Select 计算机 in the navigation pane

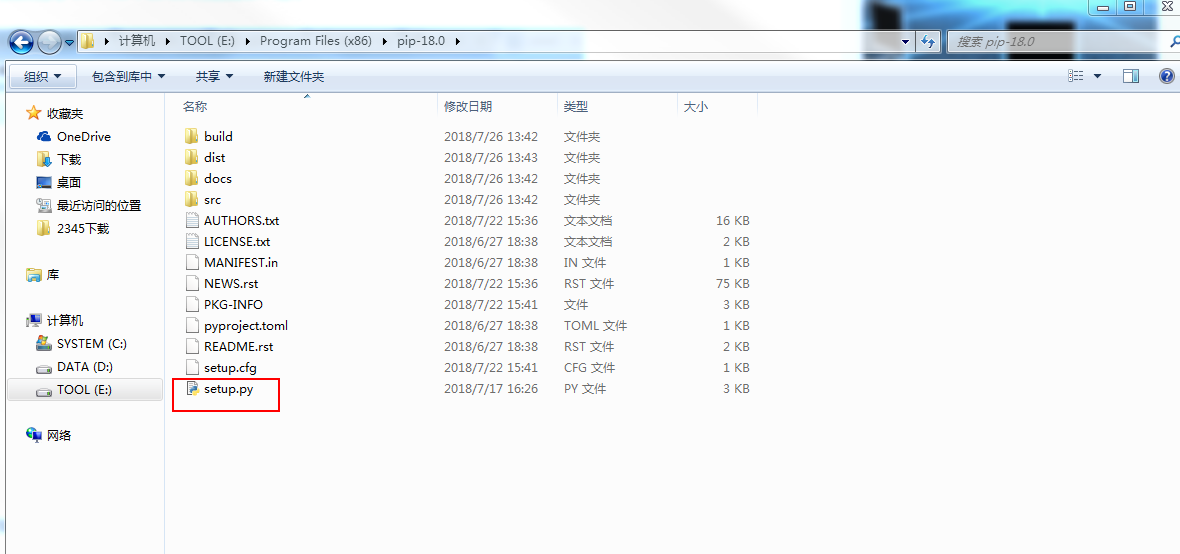65,321
